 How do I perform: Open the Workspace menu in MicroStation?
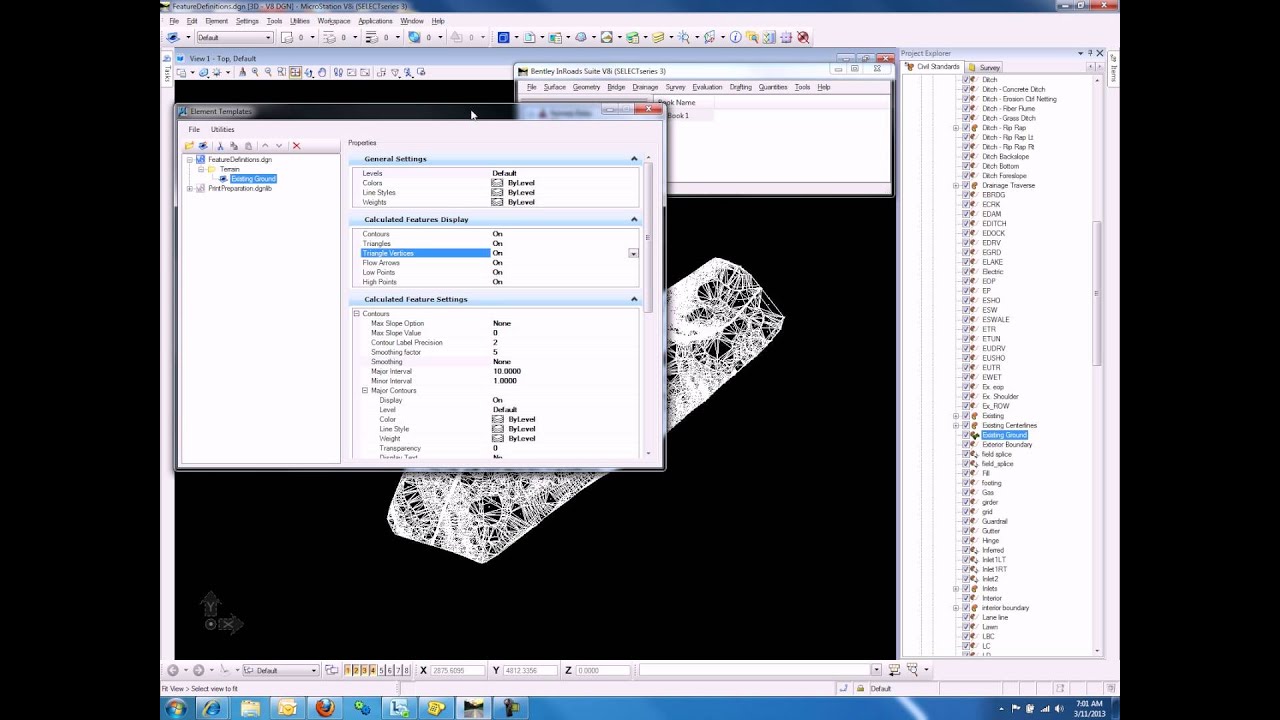click(x=334, y=21)
